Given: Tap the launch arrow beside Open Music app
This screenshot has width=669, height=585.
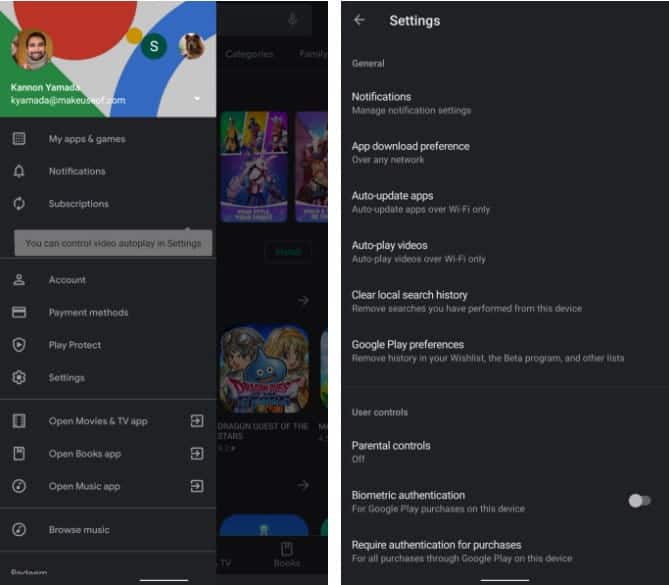Looking at the screenshot, I should tap(197, 486).
